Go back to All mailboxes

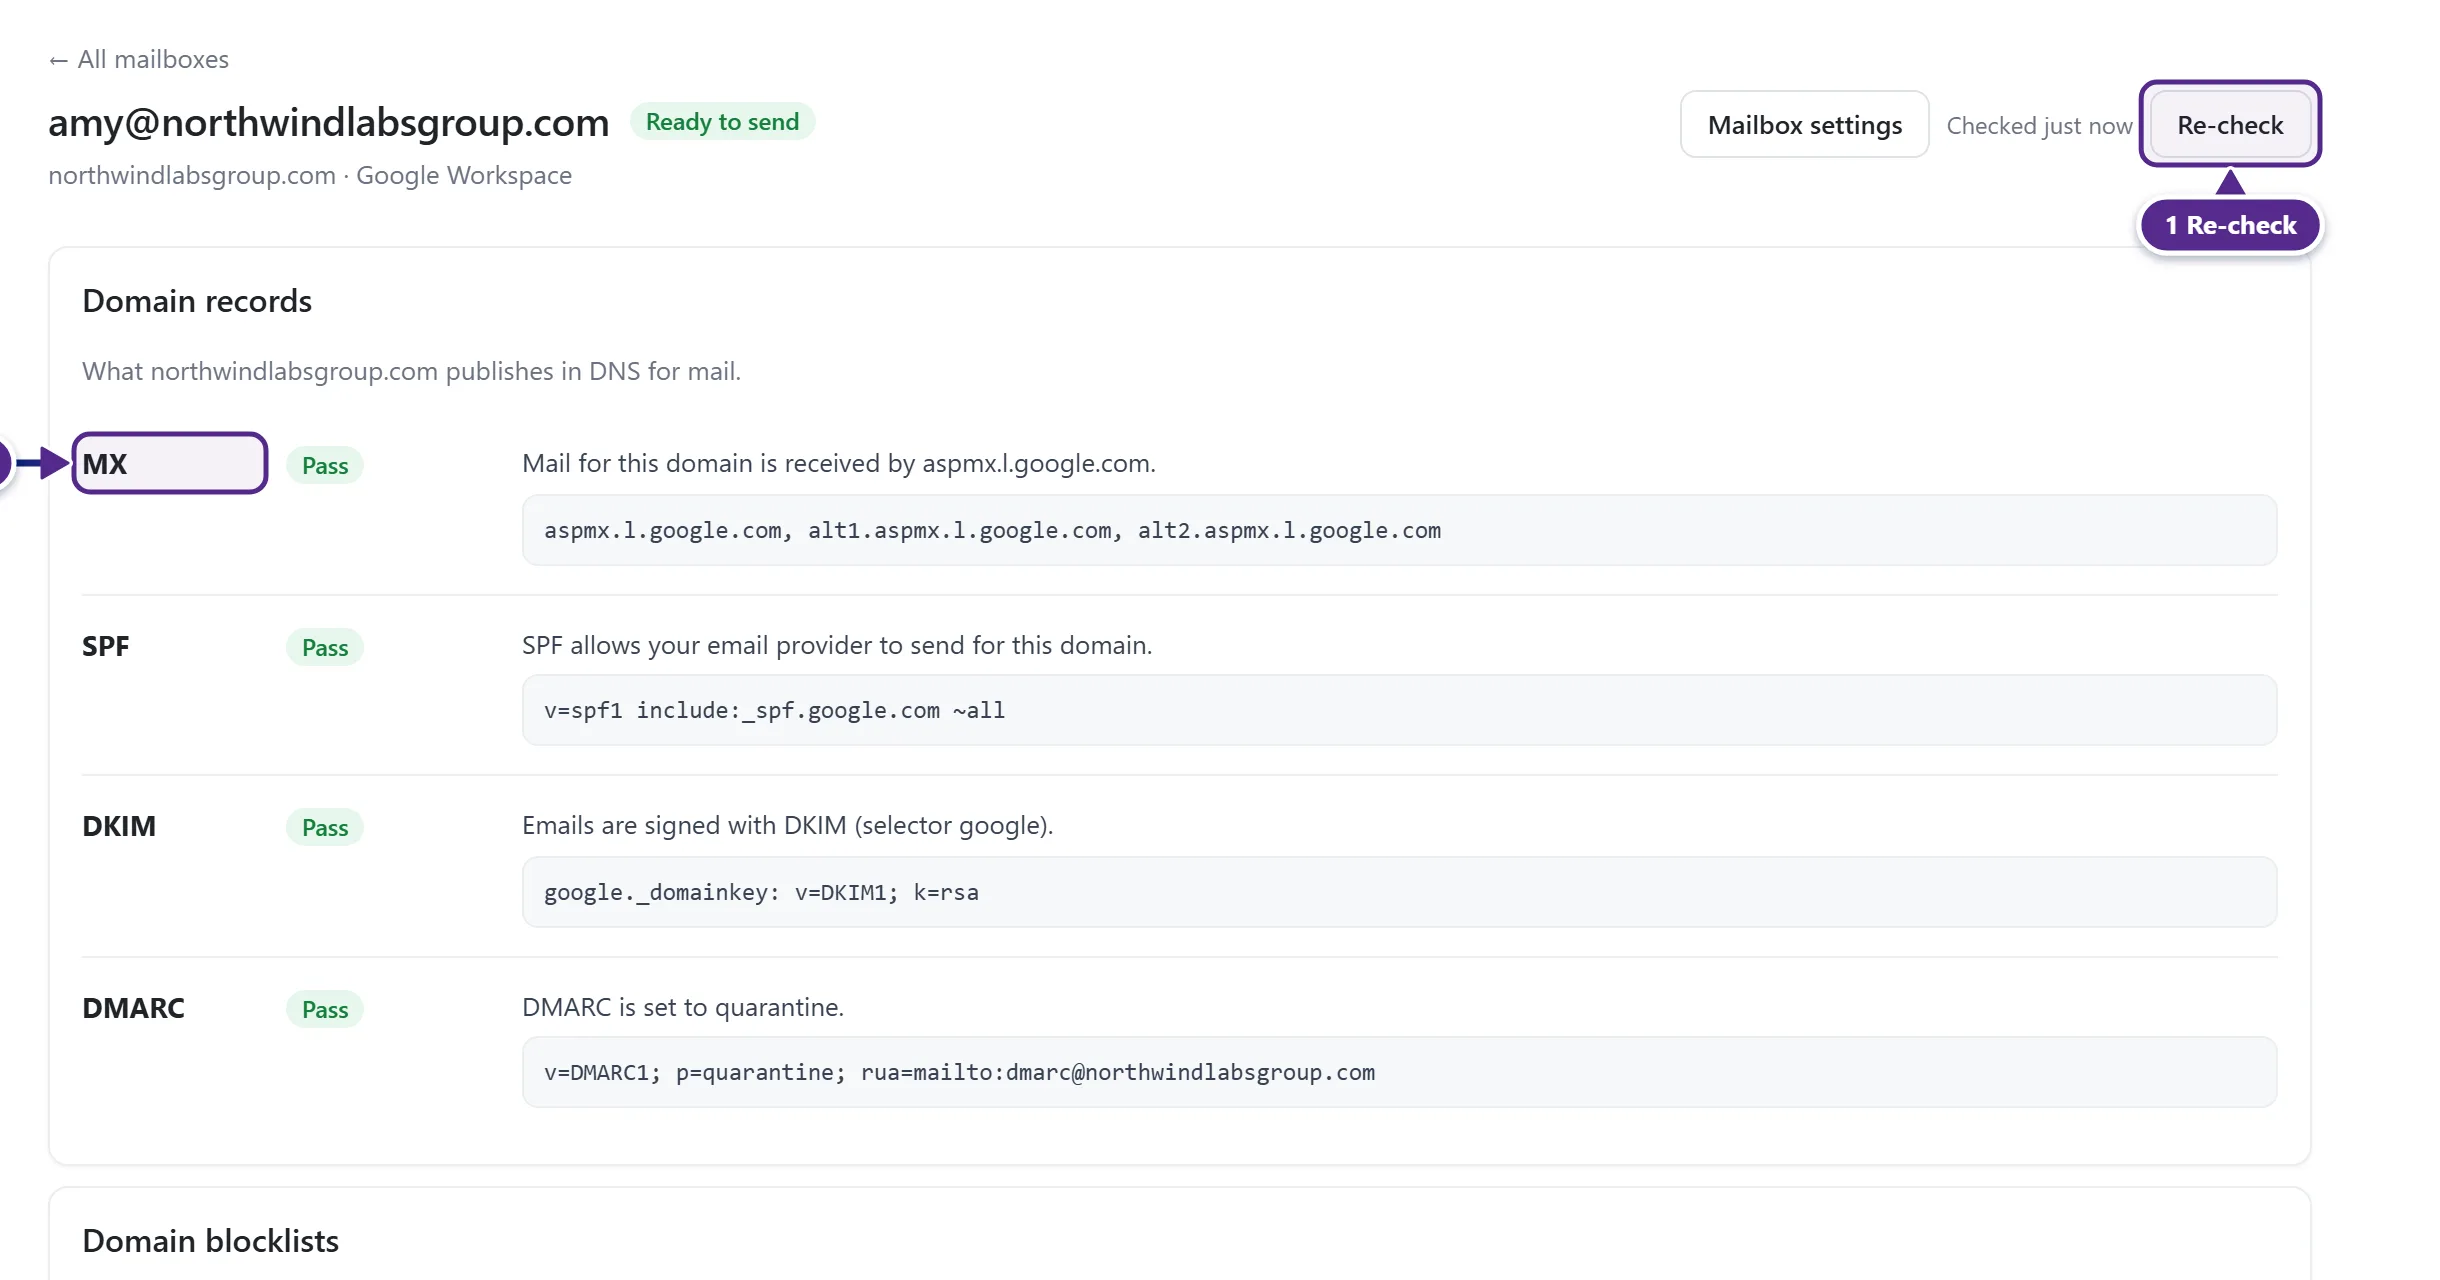pos(139,60)
